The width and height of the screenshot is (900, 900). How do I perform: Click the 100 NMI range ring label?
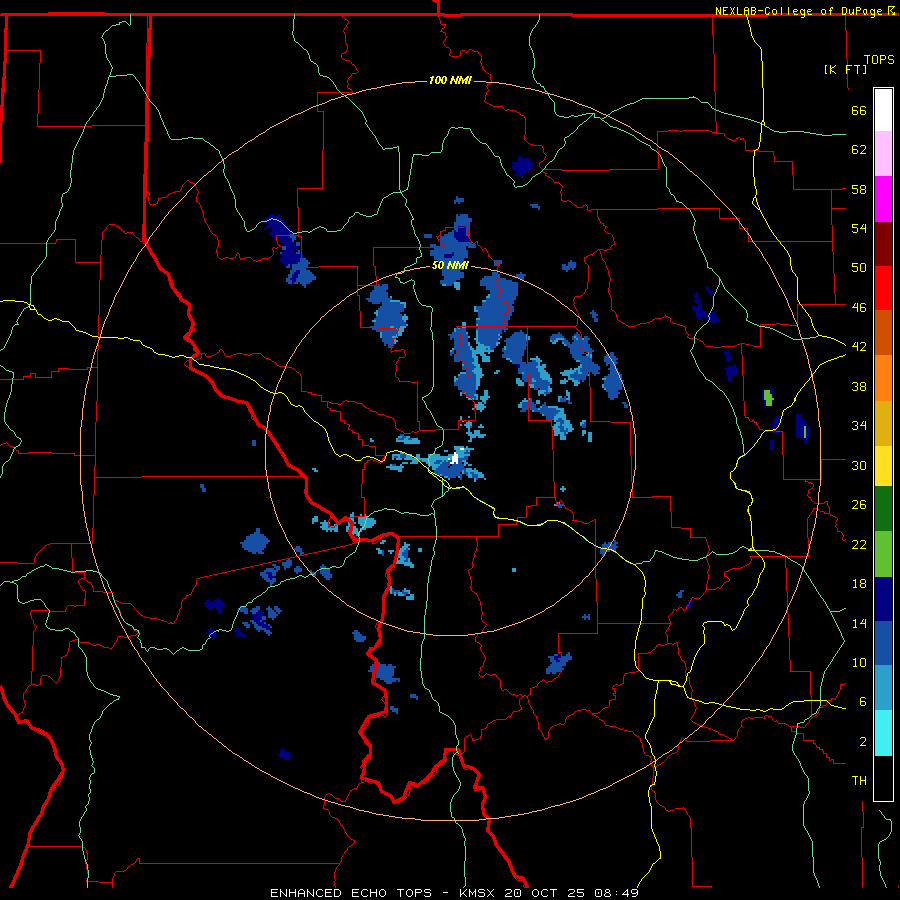(x=450, y=80)
